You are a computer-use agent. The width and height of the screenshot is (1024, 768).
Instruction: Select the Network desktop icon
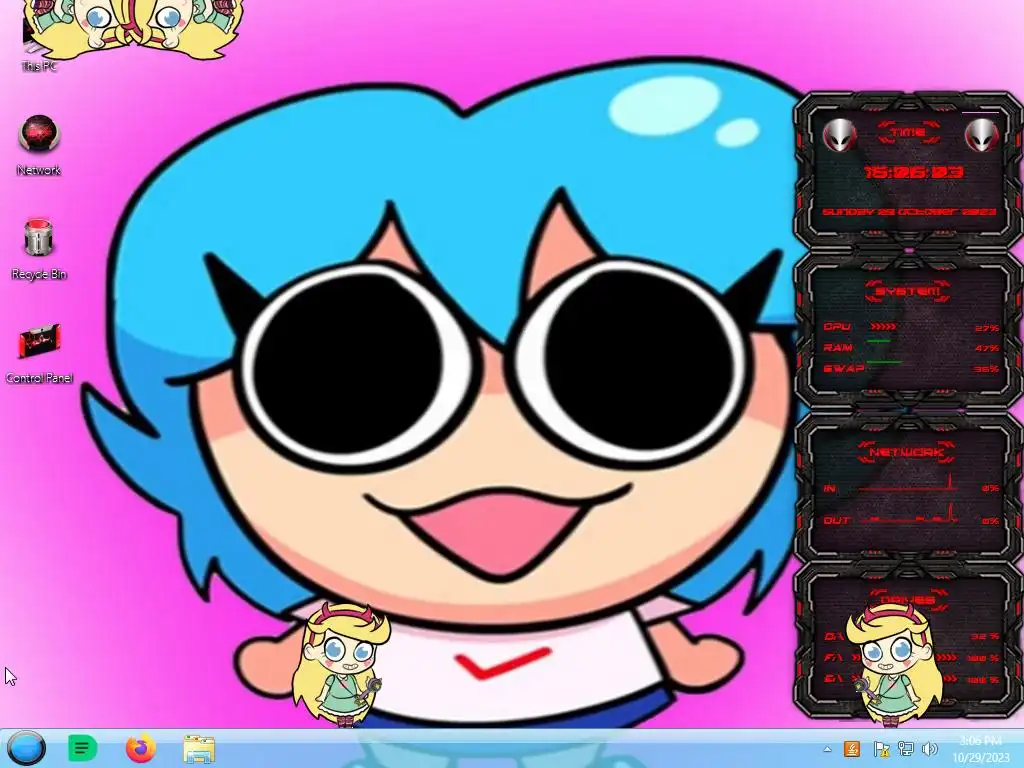tap(39, 145)
